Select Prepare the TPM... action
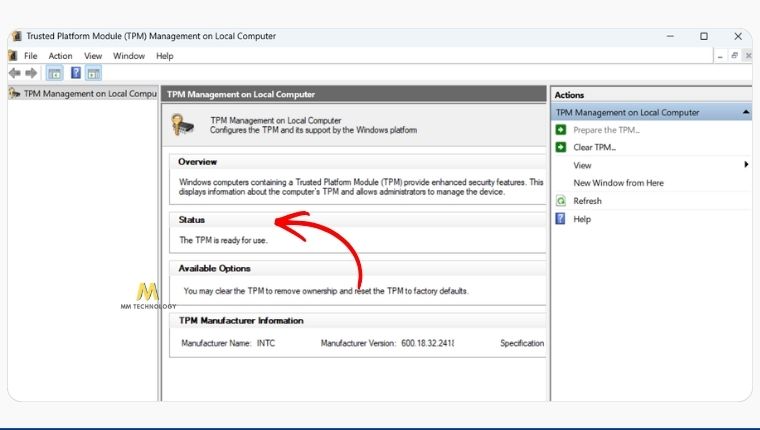 pyautogui.click(x=606, y=130)
